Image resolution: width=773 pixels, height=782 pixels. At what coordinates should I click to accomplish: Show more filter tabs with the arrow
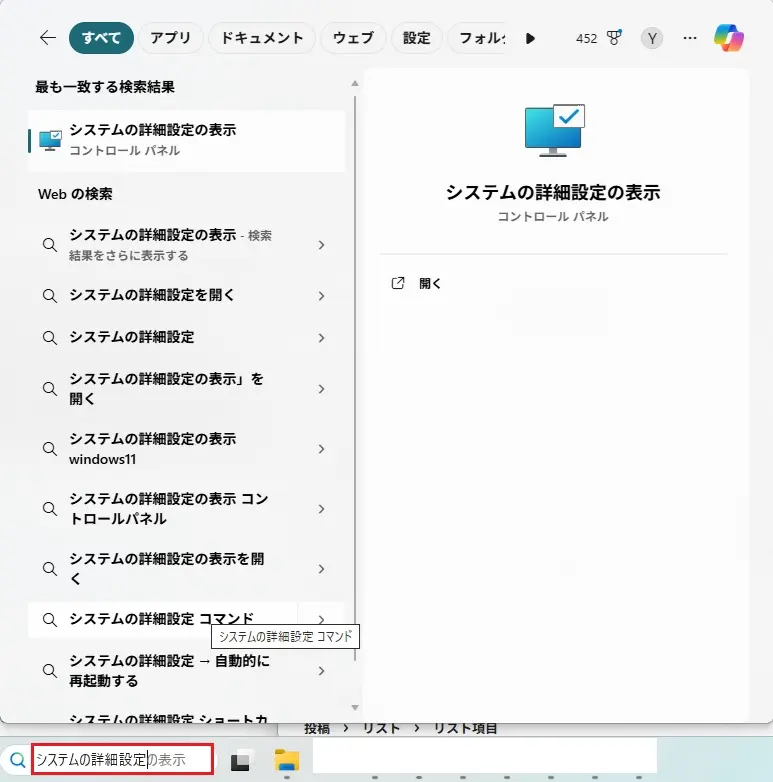point(530,38)
